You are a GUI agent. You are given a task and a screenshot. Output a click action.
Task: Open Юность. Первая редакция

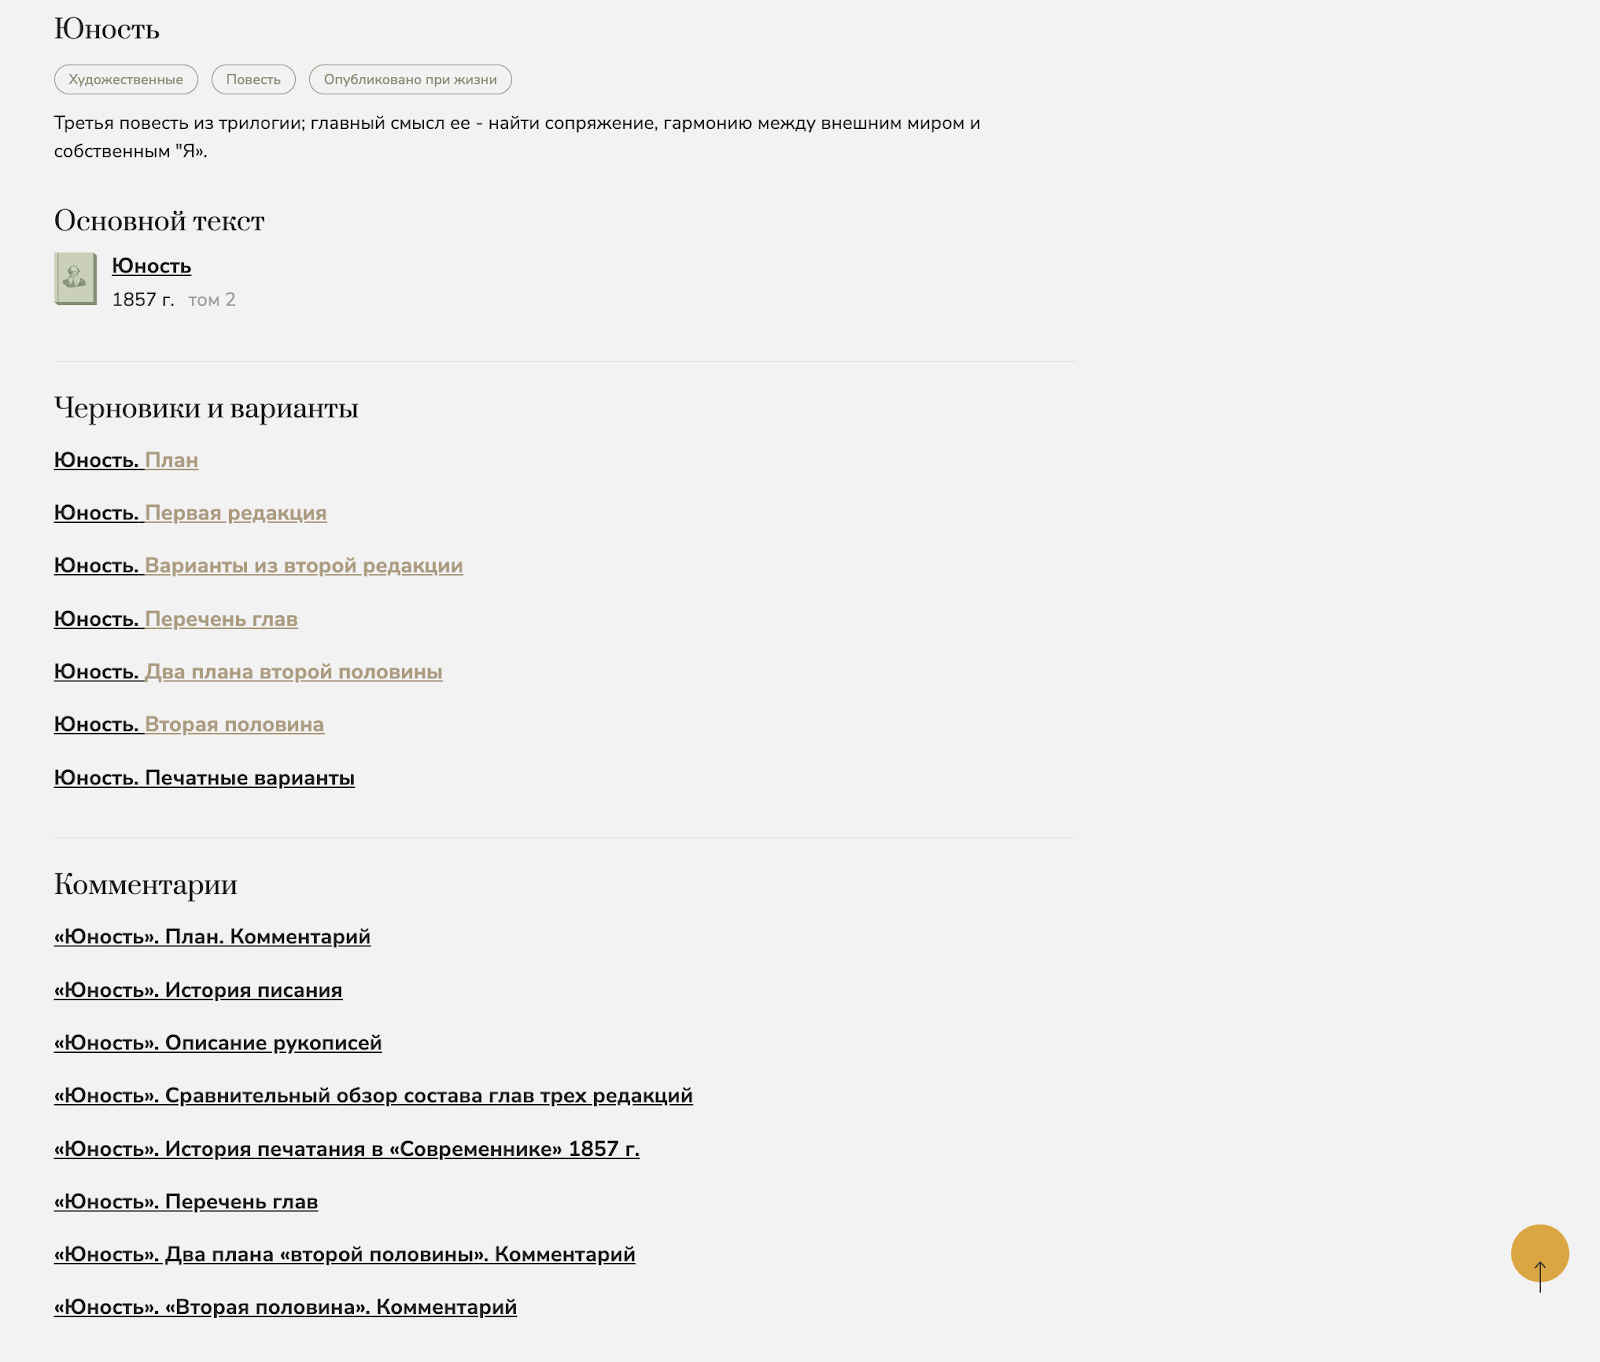click(x=190, y=513)
